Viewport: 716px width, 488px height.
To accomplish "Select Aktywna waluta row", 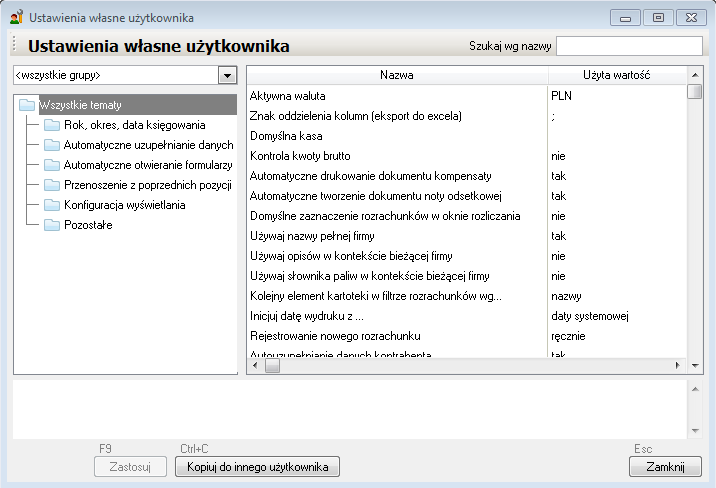I will coord(466,96).
